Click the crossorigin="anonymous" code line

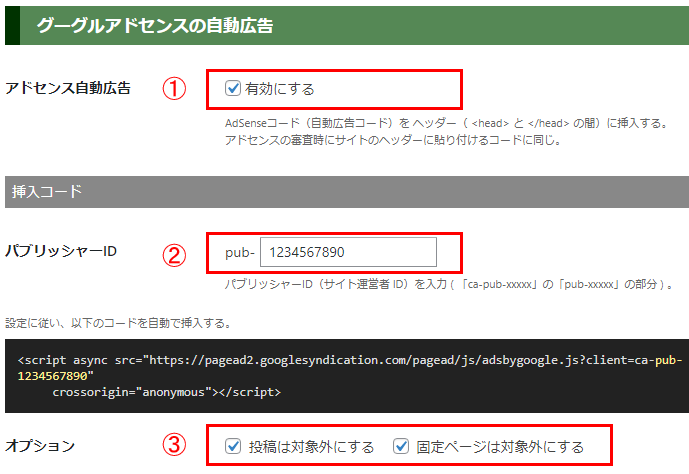(x=167, y=392)
